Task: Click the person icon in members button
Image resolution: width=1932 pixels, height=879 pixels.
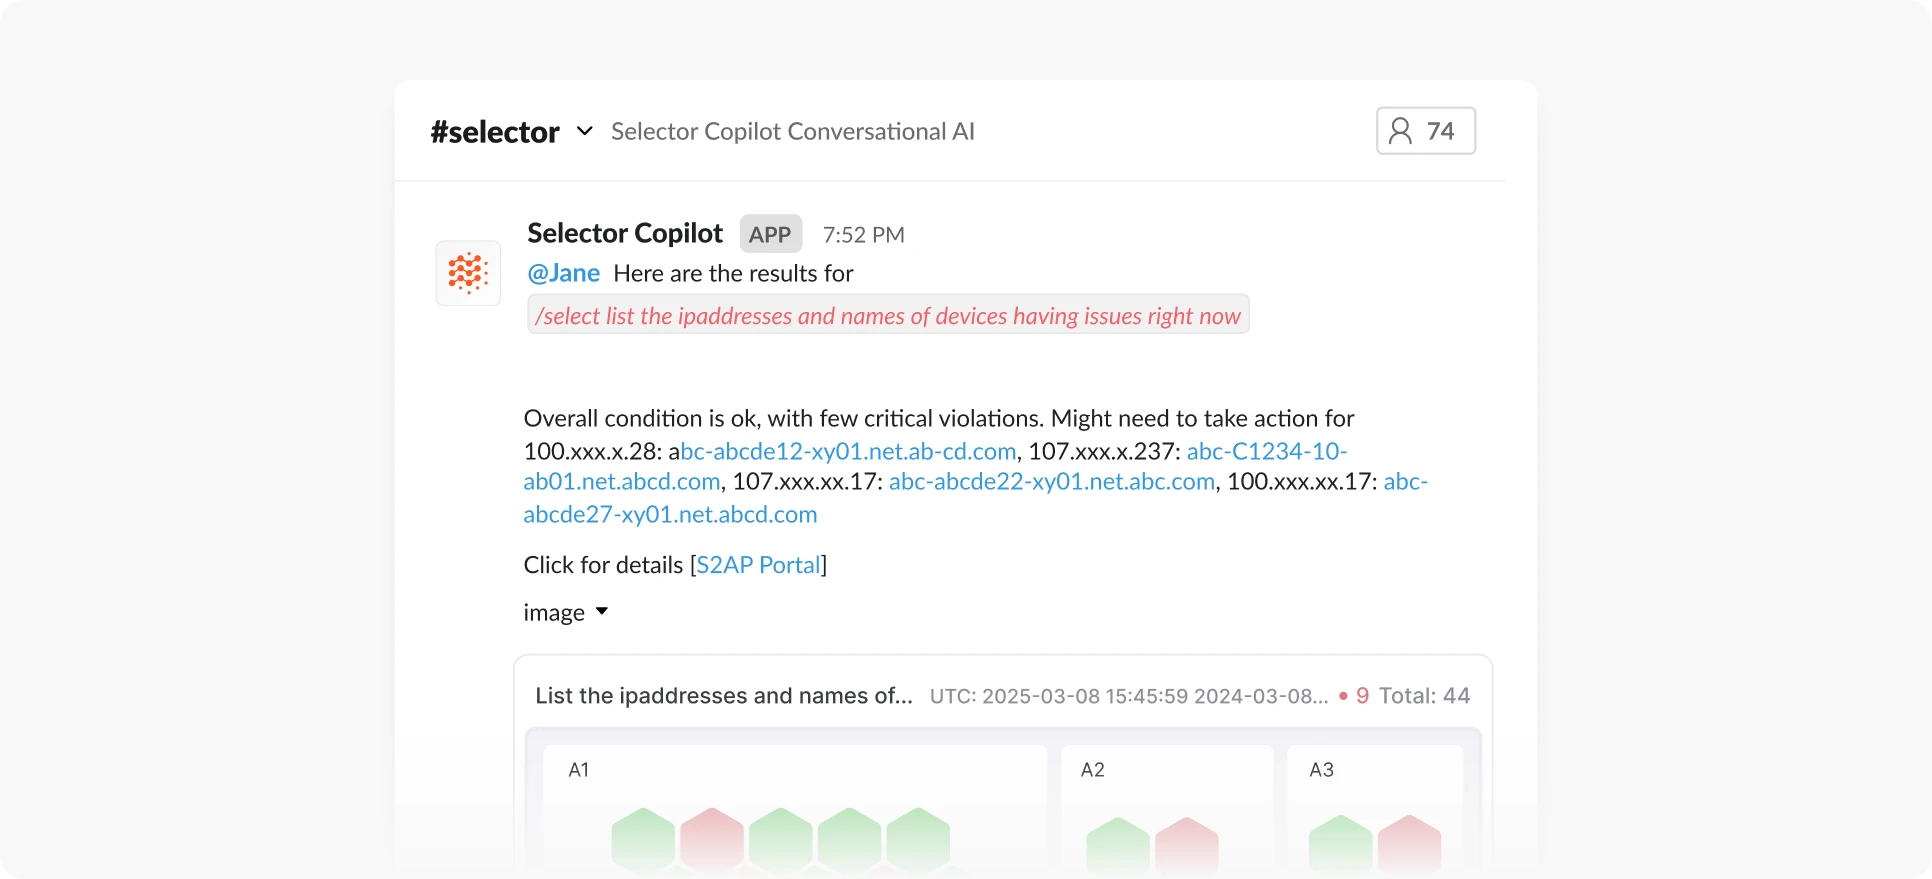Action: click(1401, 131)
